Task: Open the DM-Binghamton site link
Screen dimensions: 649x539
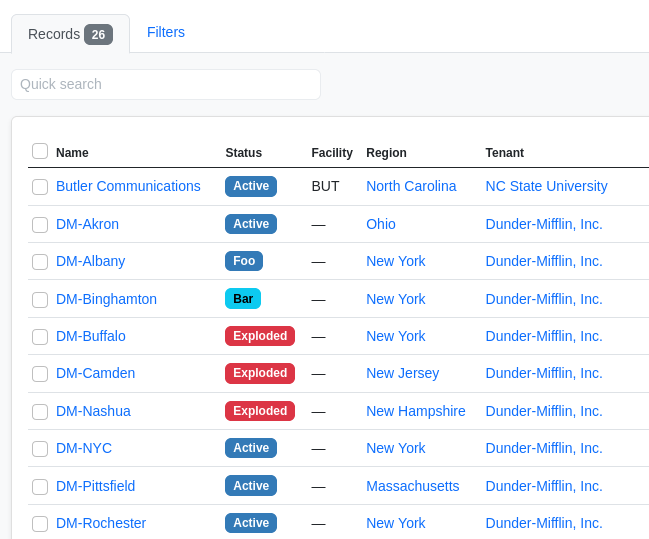Action: (106, 299)
